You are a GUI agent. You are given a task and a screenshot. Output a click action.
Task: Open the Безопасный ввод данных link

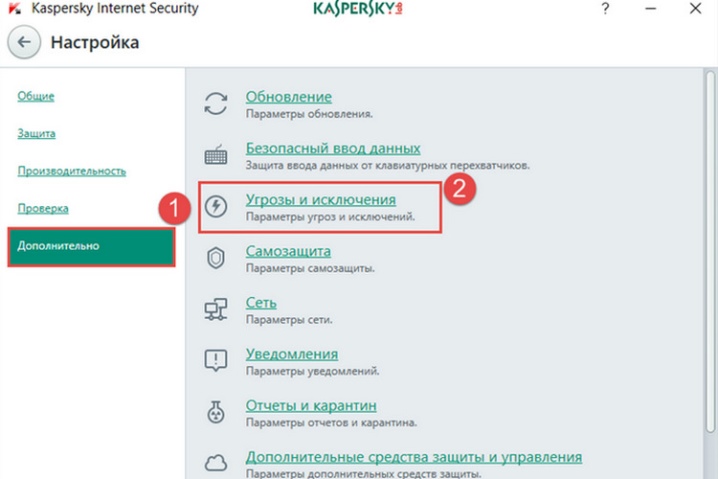coord(333,148)
